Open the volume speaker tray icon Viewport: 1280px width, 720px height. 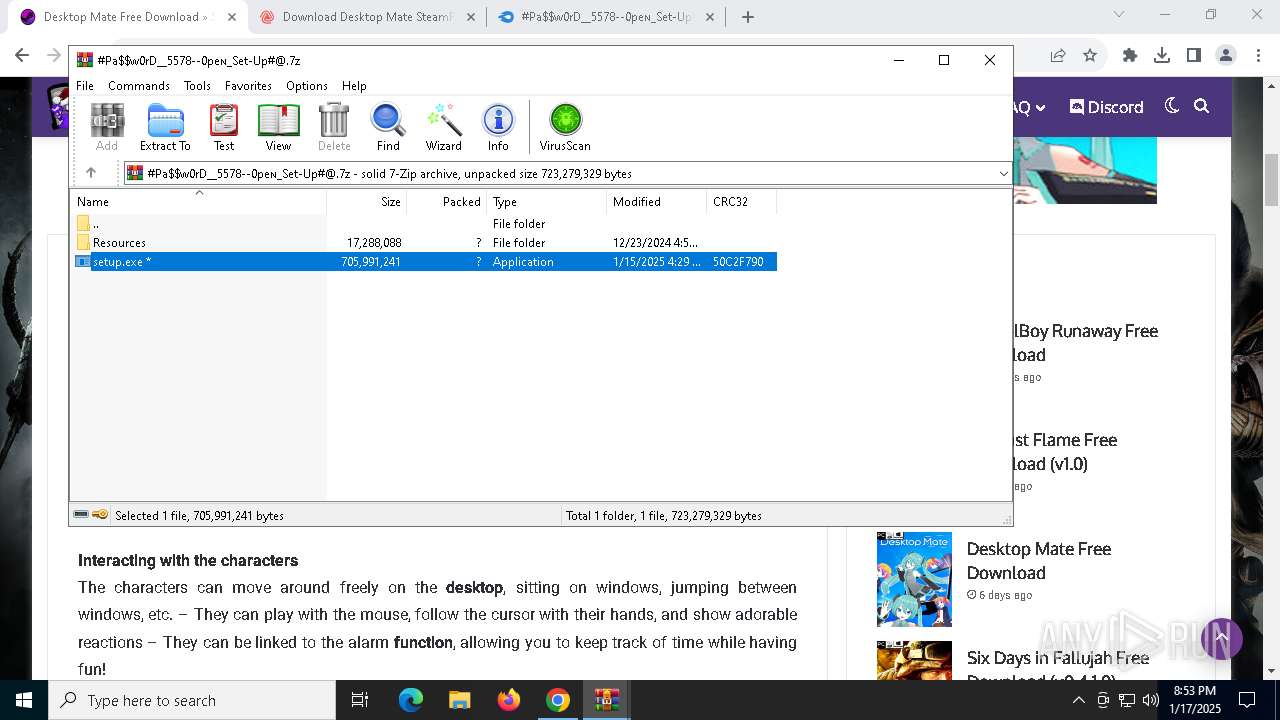1150,700
